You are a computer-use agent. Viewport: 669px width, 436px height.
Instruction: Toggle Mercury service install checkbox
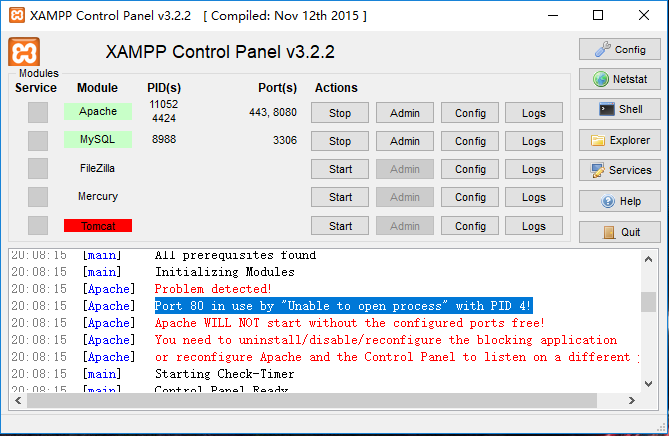tap(38, 197)
